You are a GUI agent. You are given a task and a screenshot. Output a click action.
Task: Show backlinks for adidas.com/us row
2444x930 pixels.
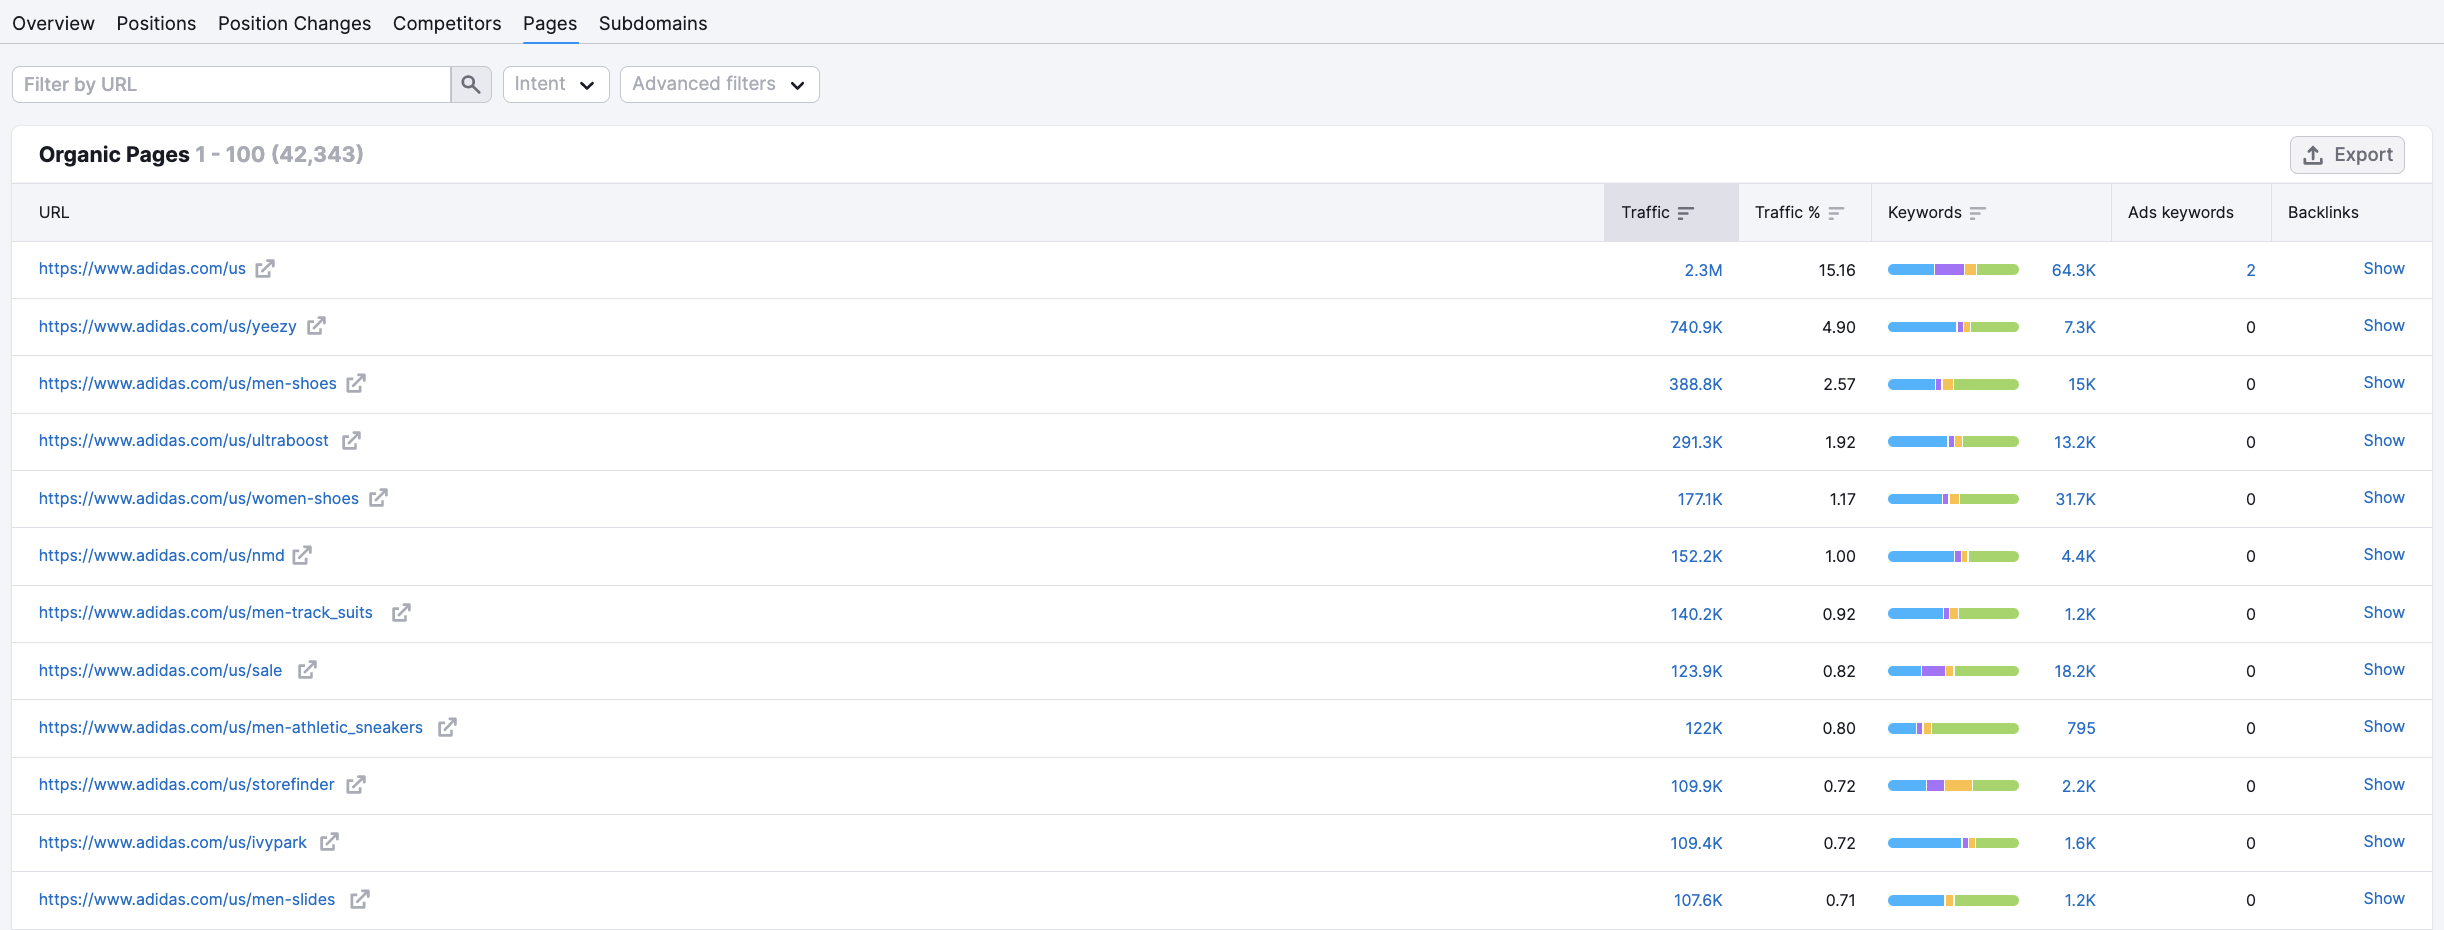pos(2384,269)
